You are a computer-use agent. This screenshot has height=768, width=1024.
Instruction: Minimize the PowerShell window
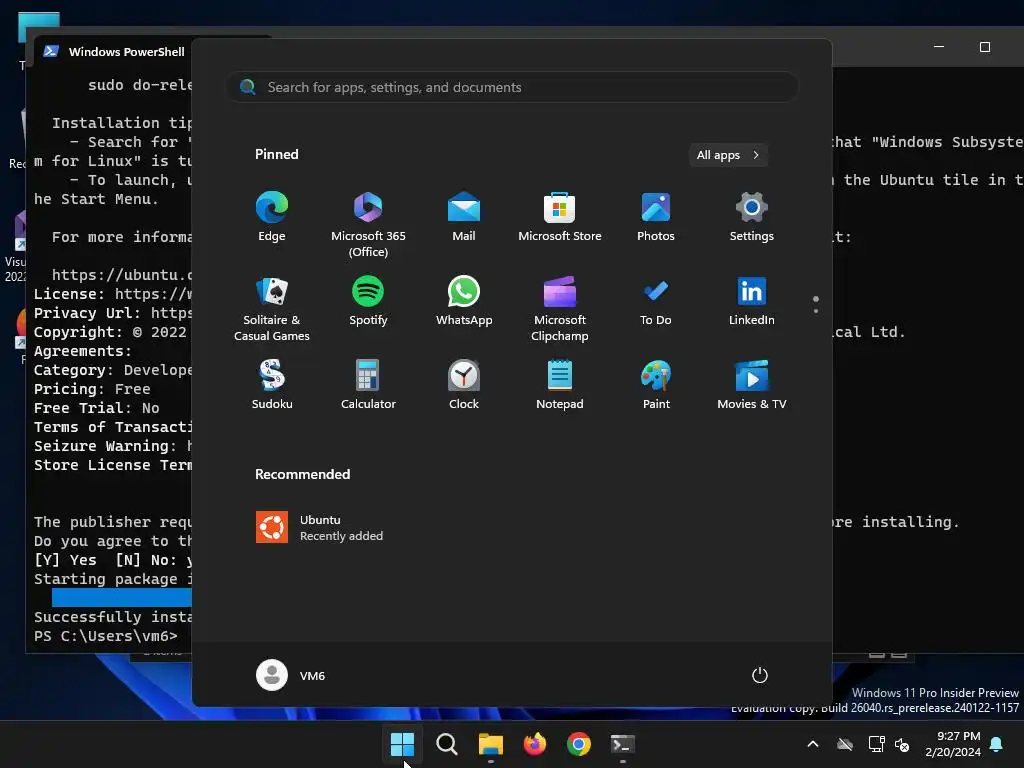[x=939, y=47]
